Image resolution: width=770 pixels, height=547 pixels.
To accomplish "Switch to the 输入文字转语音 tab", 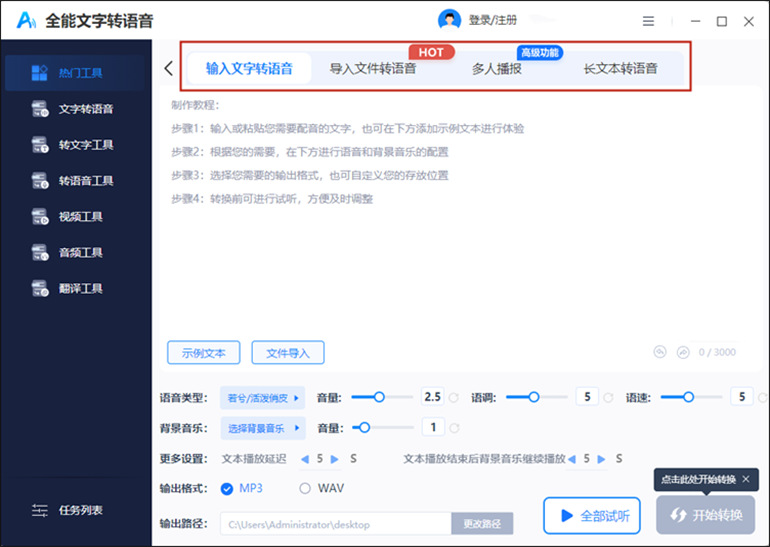I will pos(249,68).
